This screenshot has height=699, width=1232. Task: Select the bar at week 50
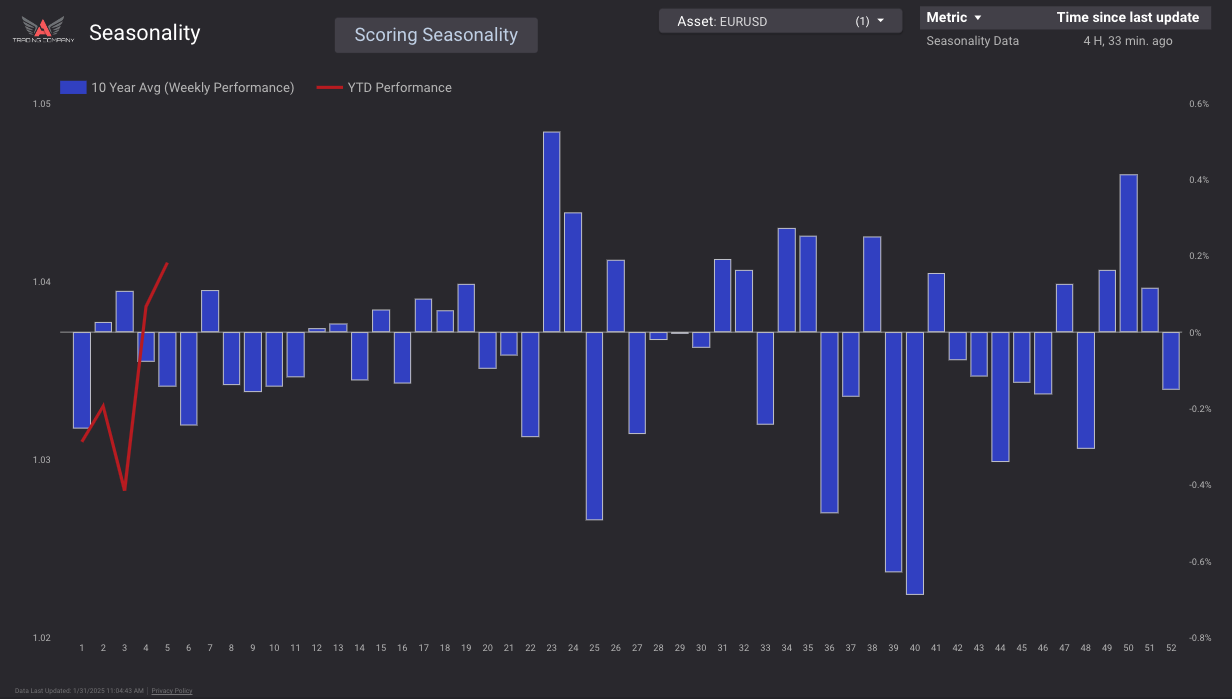click(x=1128, y=250)
